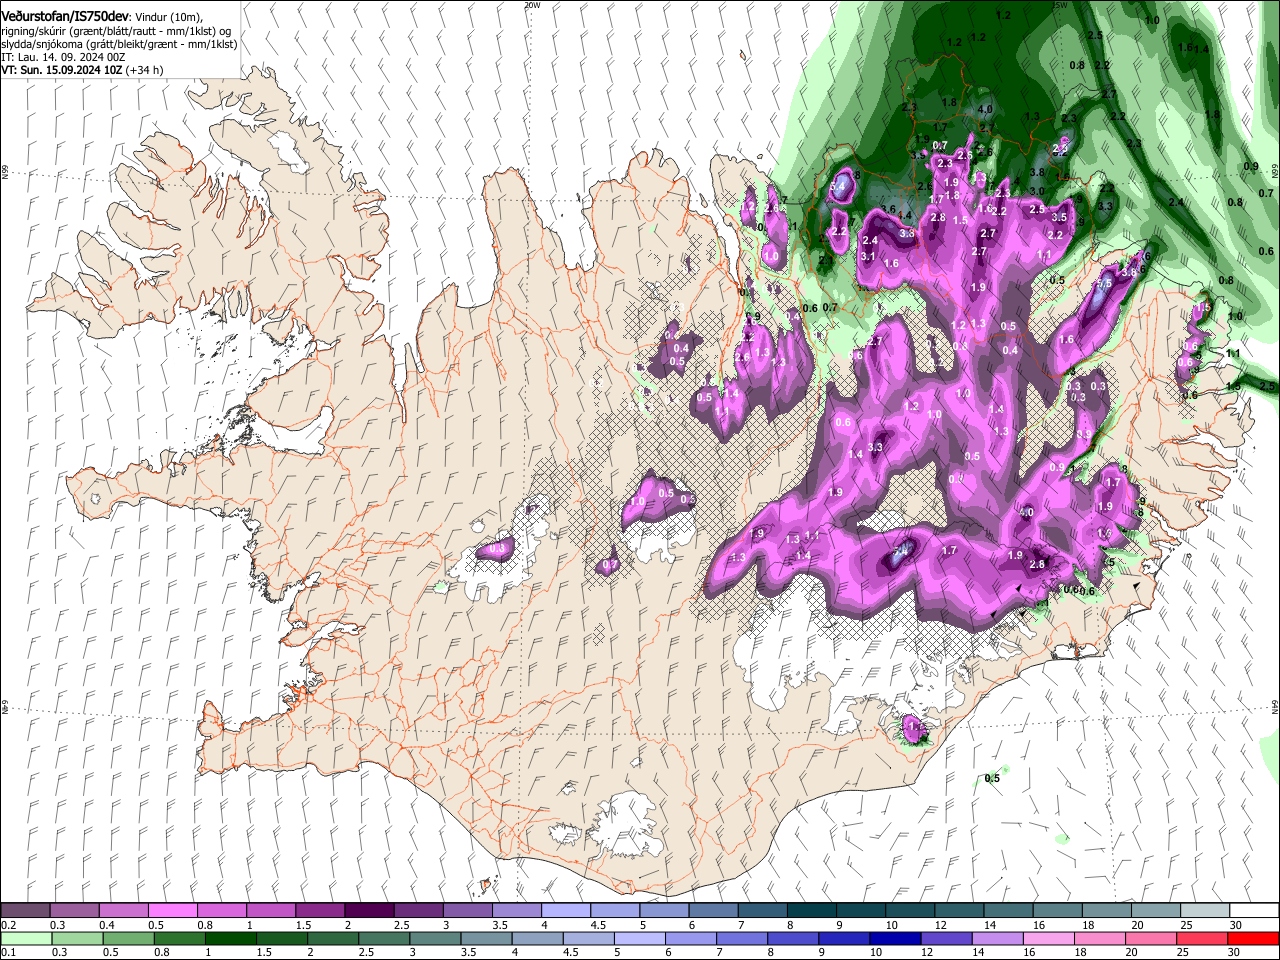Select the 'Vindur (10m),' header text
Image resolution: width=1280 pixels, height=960 pixels.
click(168, 16)
